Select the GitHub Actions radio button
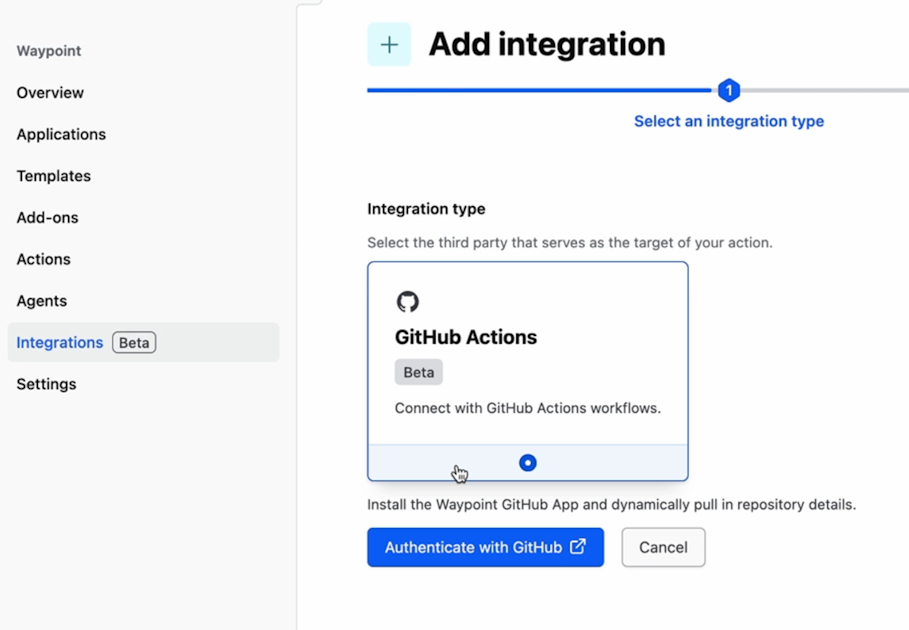This screenshot has height=630, width=909. click(528, 463)
